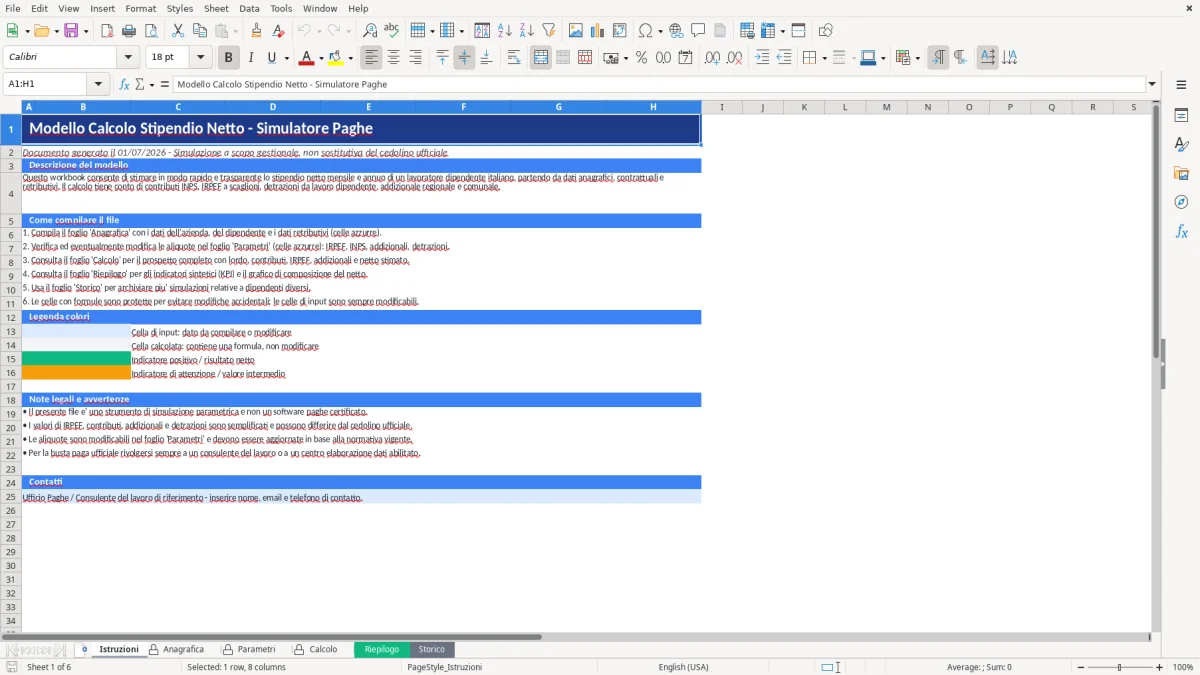Switch to the Riepilogo sheet tab
This screenshot has height=675, width=1200.
pos(381,649)
